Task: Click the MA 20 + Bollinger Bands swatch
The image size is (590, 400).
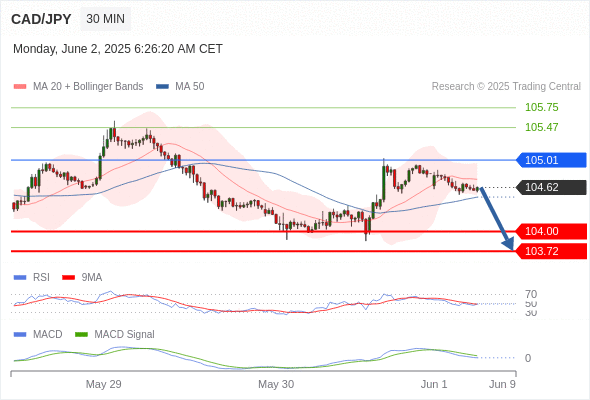Action: [20, 87]
